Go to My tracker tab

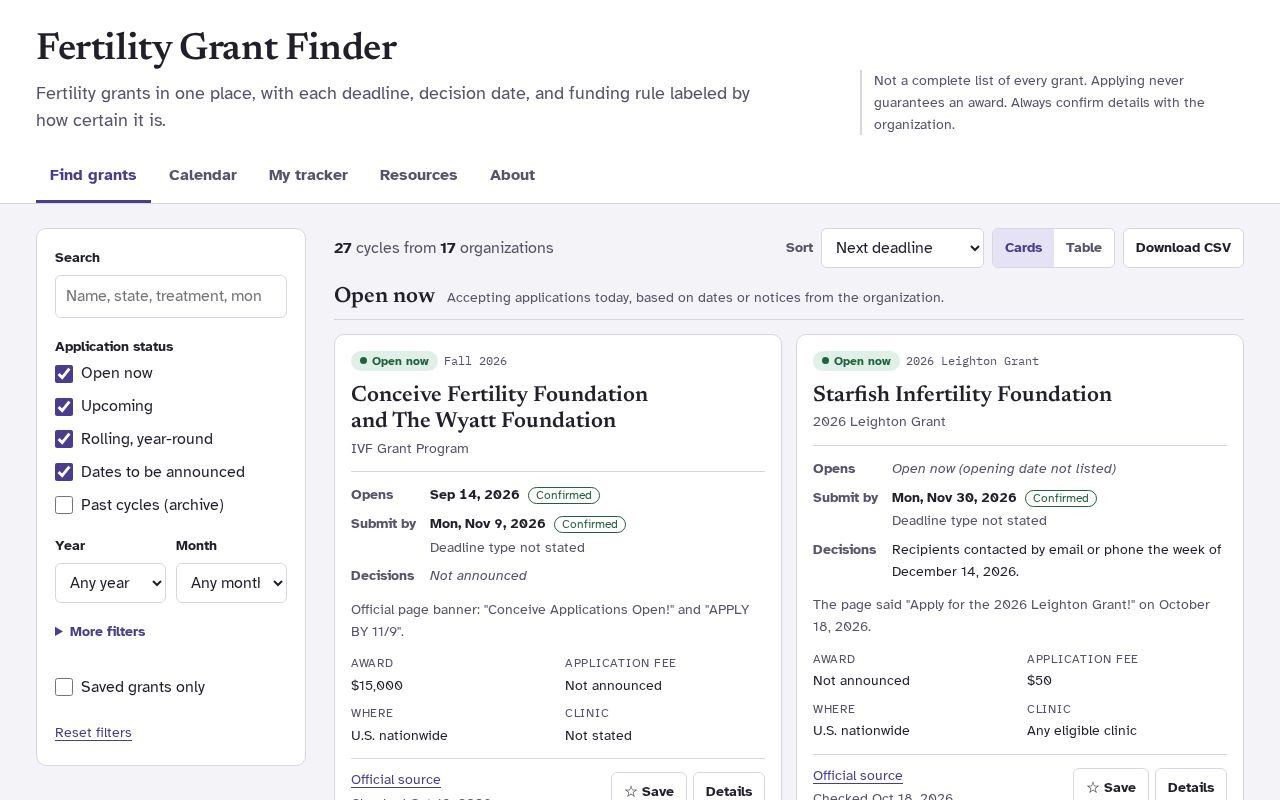tap(308, 175)
